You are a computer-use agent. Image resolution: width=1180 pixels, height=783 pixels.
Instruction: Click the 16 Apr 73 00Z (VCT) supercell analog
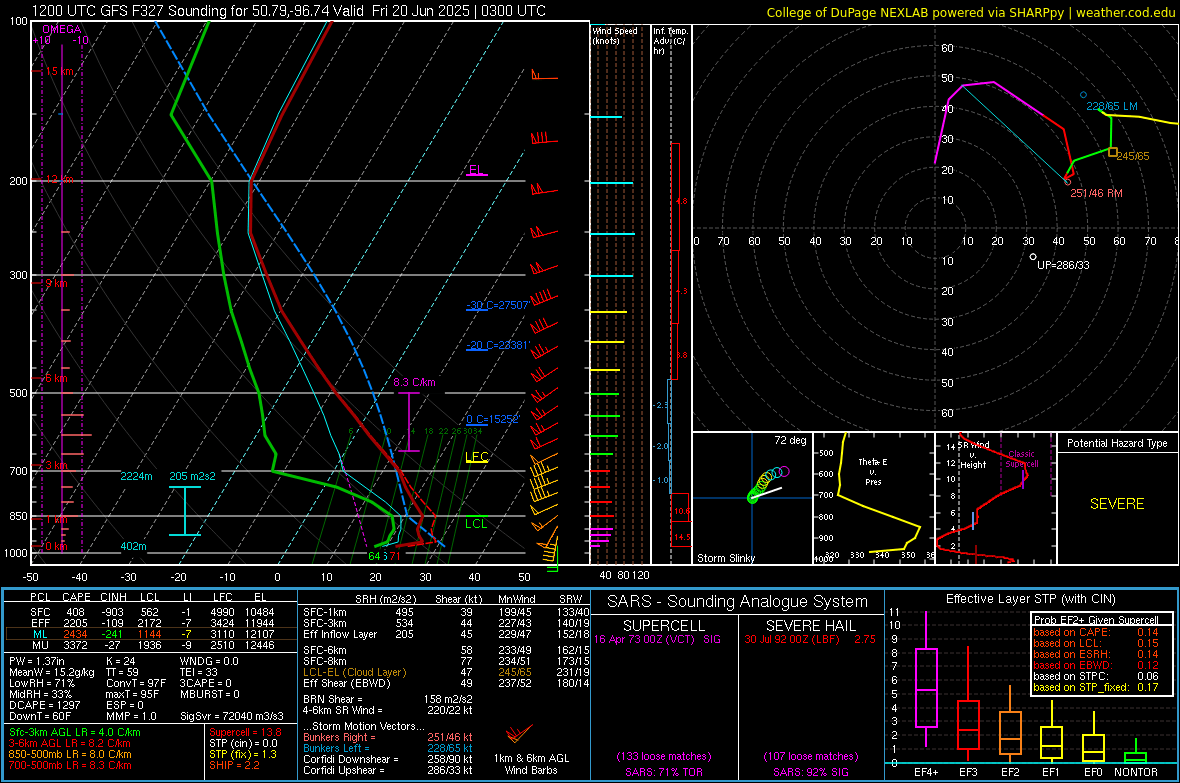658,639
